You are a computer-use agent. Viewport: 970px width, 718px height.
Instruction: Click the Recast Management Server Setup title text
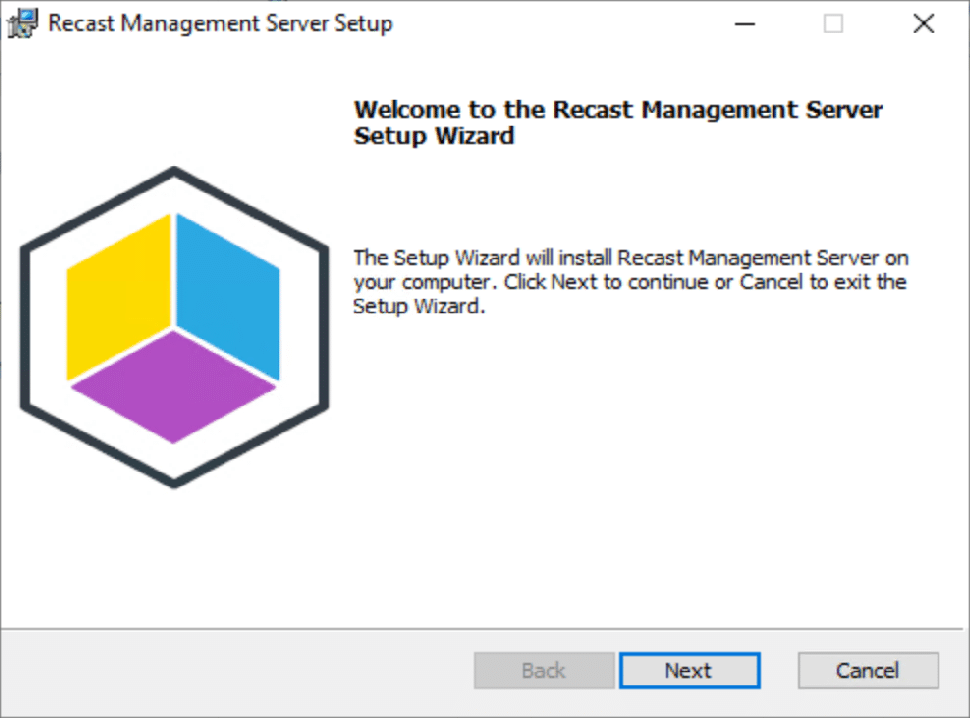click(220, 24)
